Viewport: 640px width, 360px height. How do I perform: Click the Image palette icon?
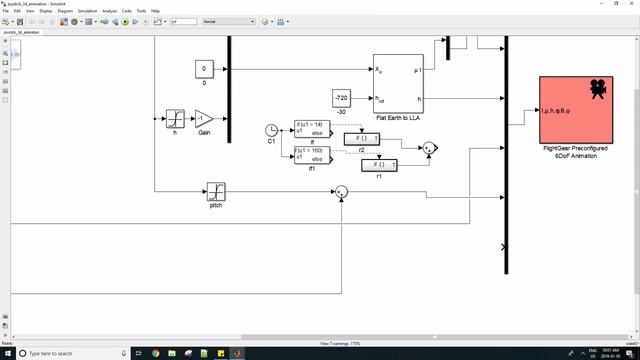pos(5,91)
